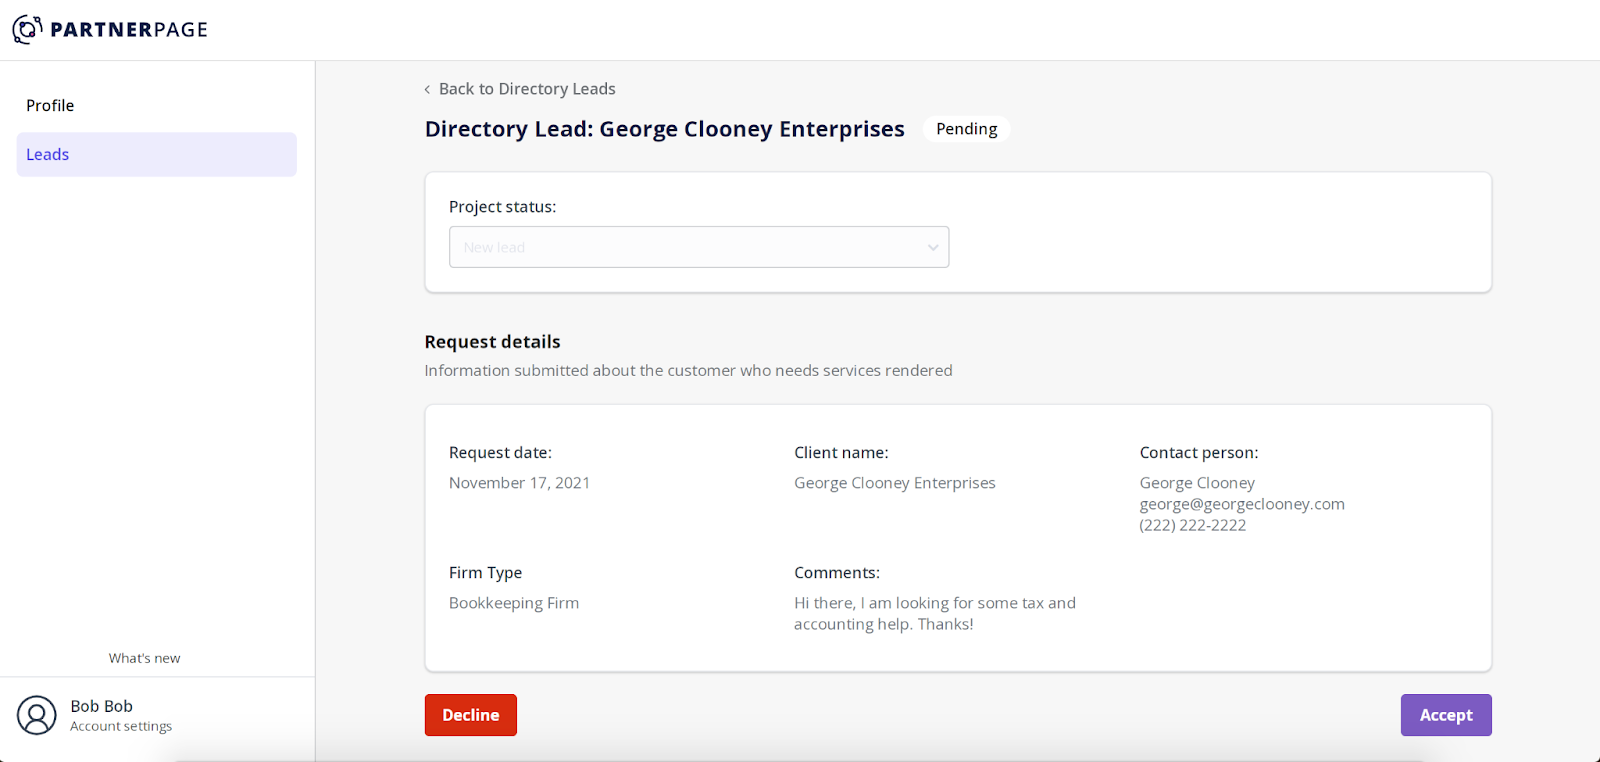Screen dimensions: 1600x762
Task: Click the george@georgeclooney.com email address
Action: (x=1242, y=504)
